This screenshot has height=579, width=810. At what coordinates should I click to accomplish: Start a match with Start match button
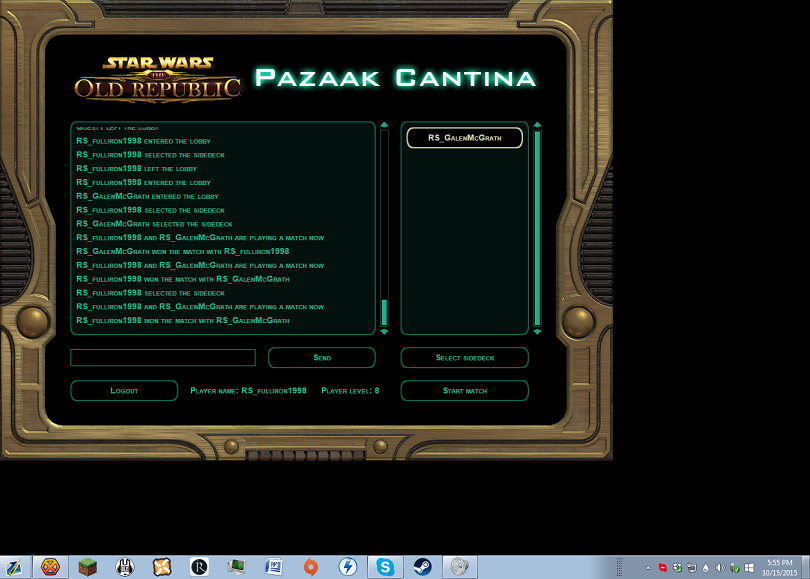tap(464, 391)
